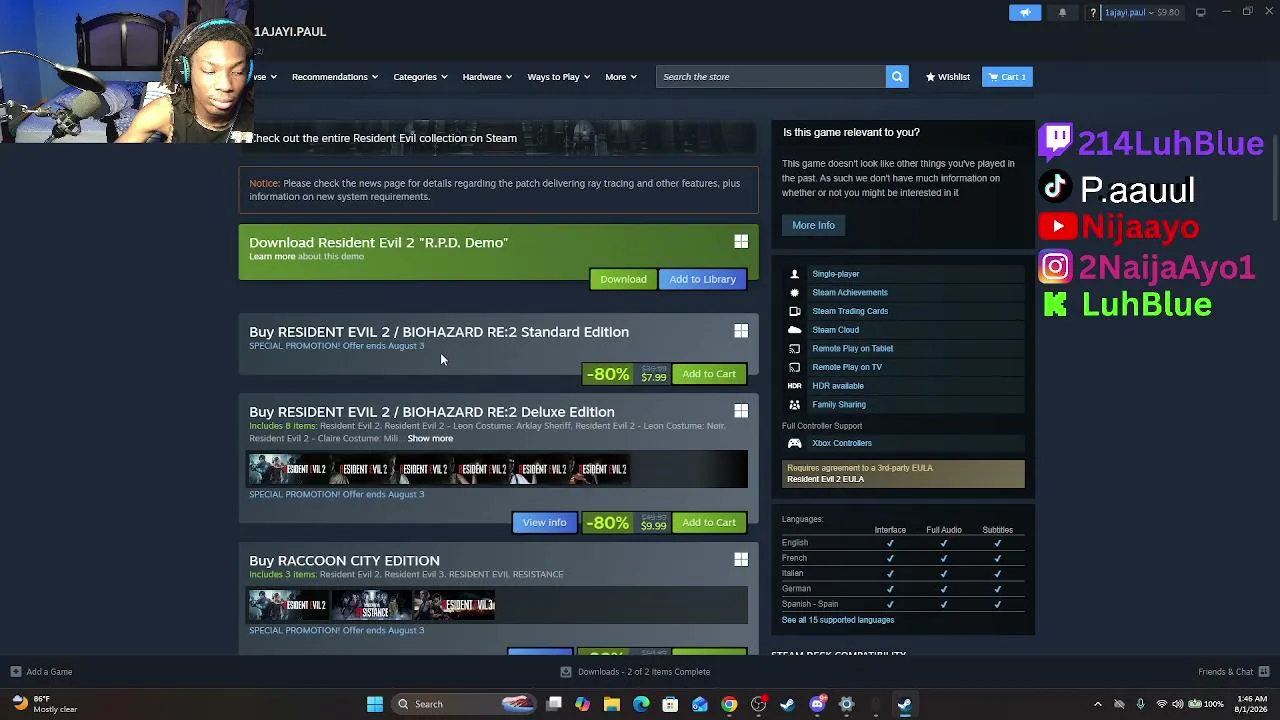Click the Remote Play on TV icon
Viewport: 1280px width, 720px height.
(x=795, y=367)
